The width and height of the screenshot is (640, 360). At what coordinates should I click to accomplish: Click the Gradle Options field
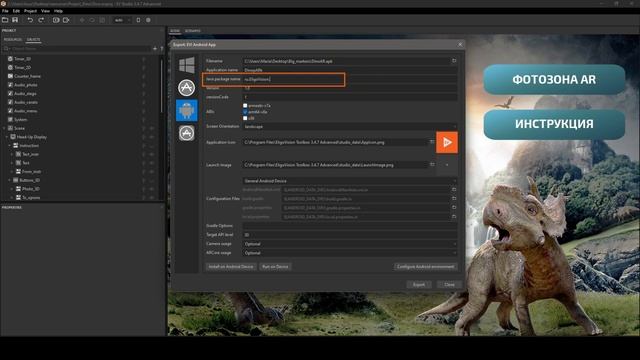[x=350, y=226]
